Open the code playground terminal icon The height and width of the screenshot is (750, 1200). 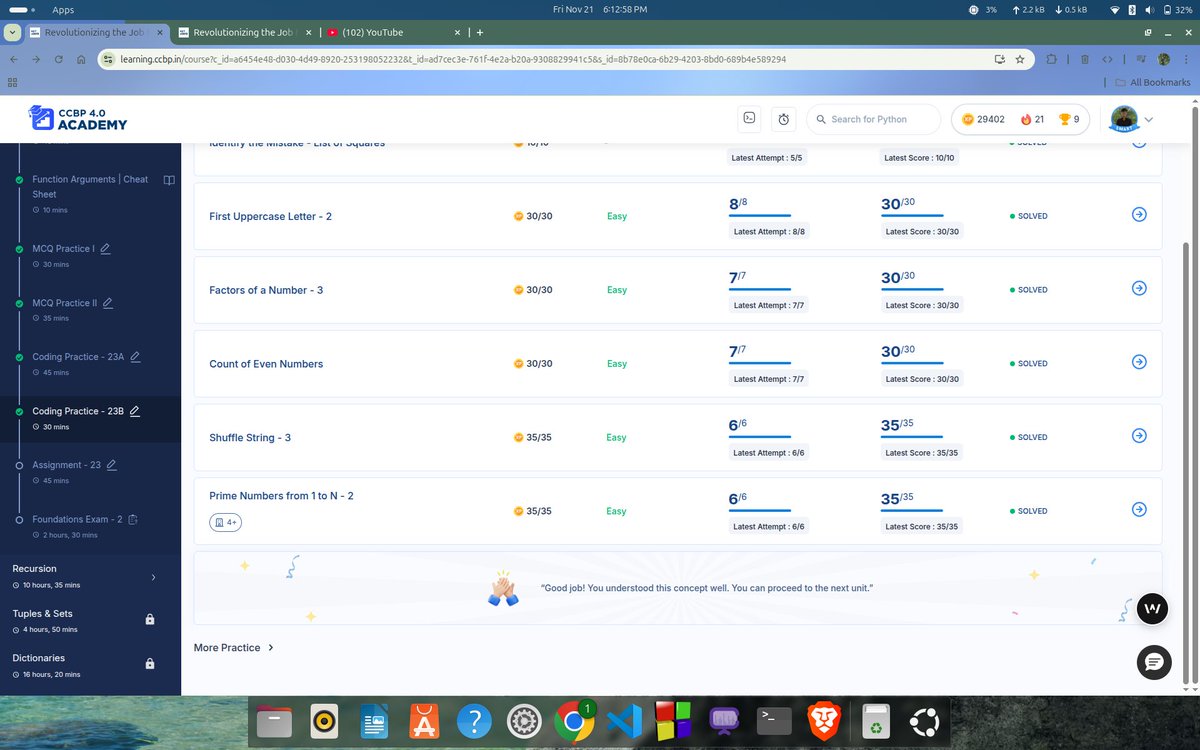click(748, 119)
